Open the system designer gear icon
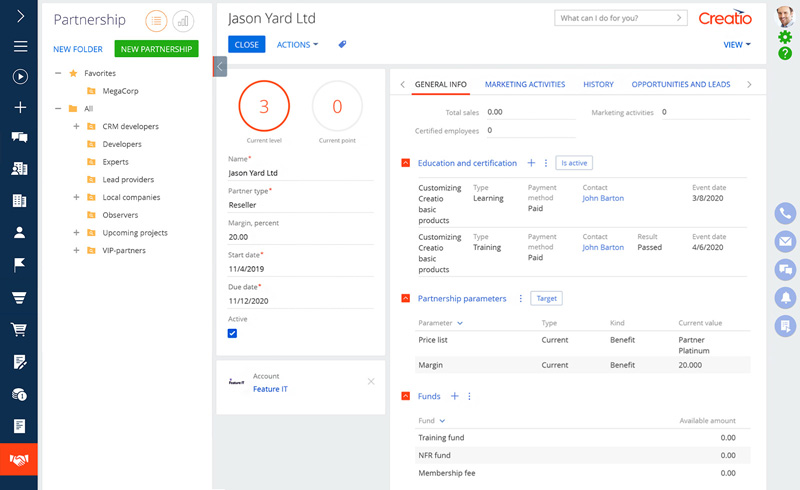Viewport: 800px width, 490px height. (785, 37)
